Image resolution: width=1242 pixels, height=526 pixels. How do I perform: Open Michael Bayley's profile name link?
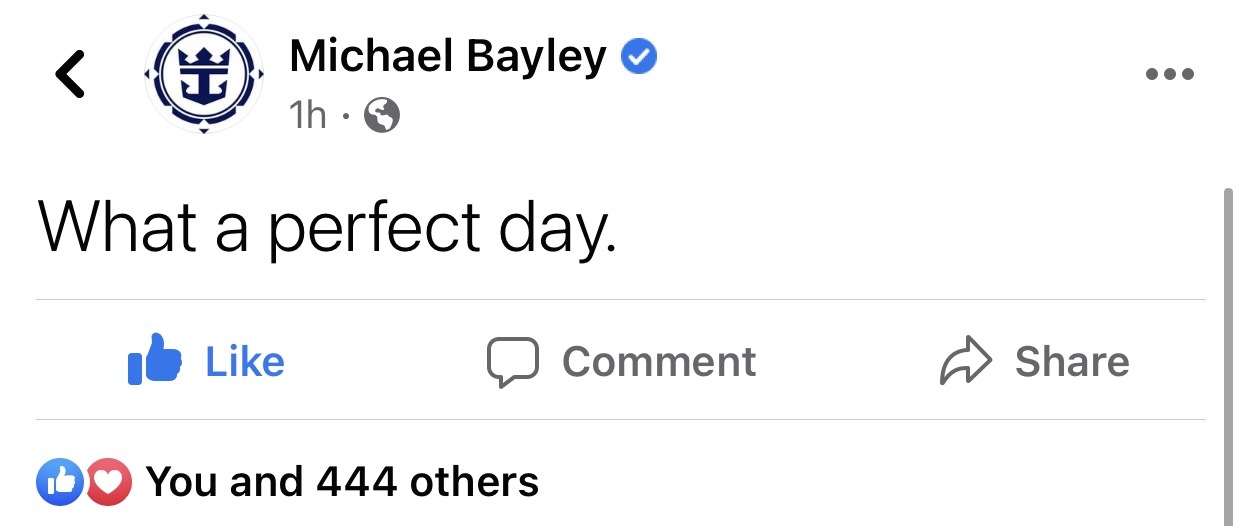tap(448, 57)
